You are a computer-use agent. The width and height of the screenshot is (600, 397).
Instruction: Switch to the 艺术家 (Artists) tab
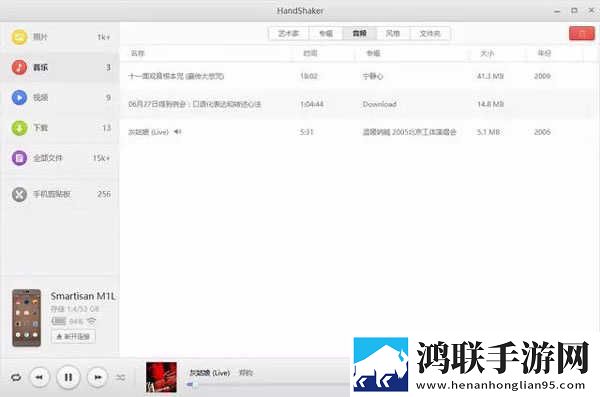(x=289, y=34)
